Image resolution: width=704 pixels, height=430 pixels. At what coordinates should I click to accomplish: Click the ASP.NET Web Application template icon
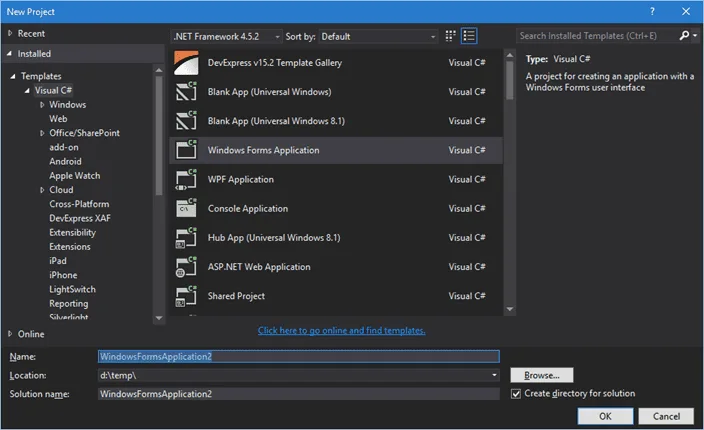(x=186, y=267)
